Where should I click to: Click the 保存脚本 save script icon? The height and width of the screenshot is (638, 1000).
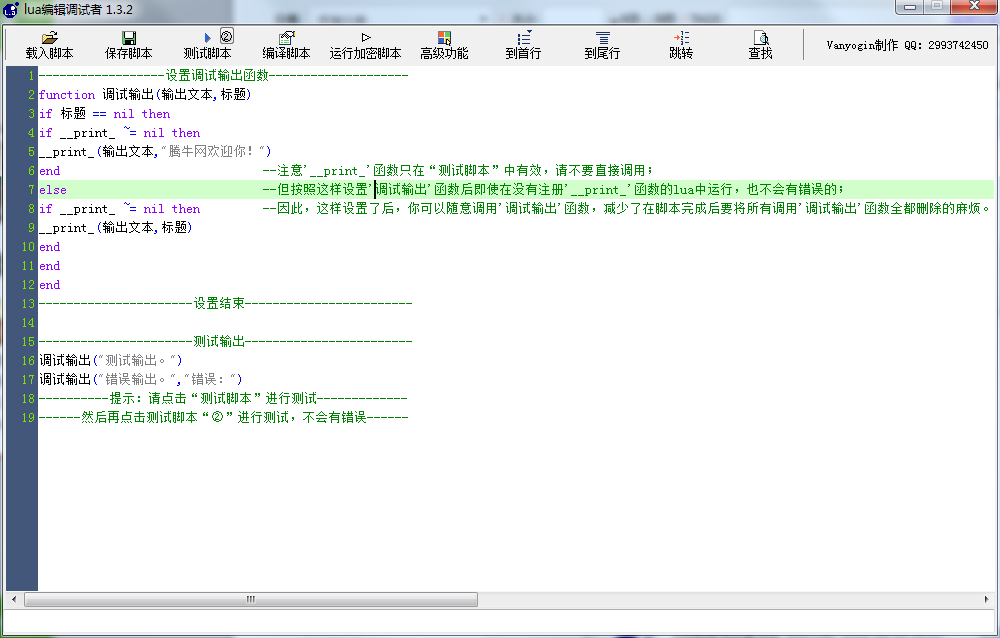click(x=129, y=38)
